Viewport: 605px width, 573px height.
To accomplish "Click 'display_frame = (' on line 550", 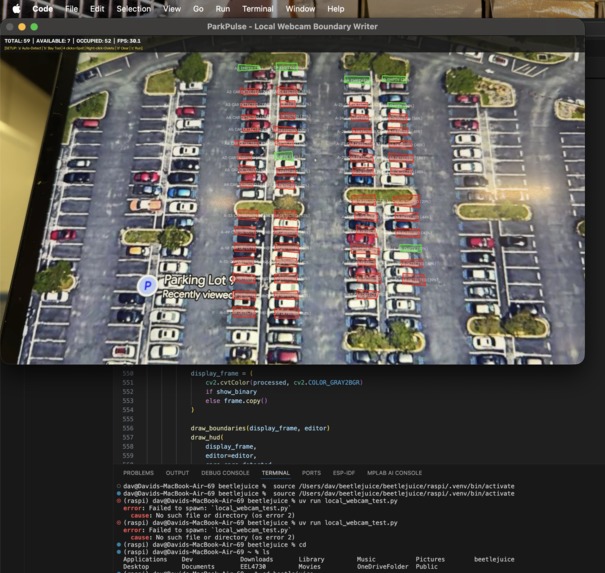I will tap(221, 374).
